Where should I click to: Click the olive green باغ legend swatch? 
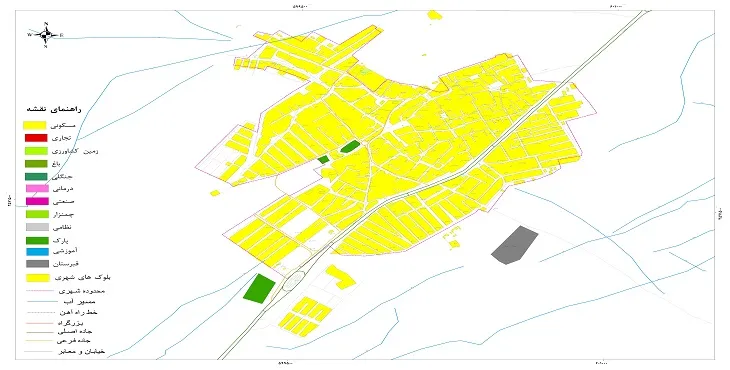(36, 164)
